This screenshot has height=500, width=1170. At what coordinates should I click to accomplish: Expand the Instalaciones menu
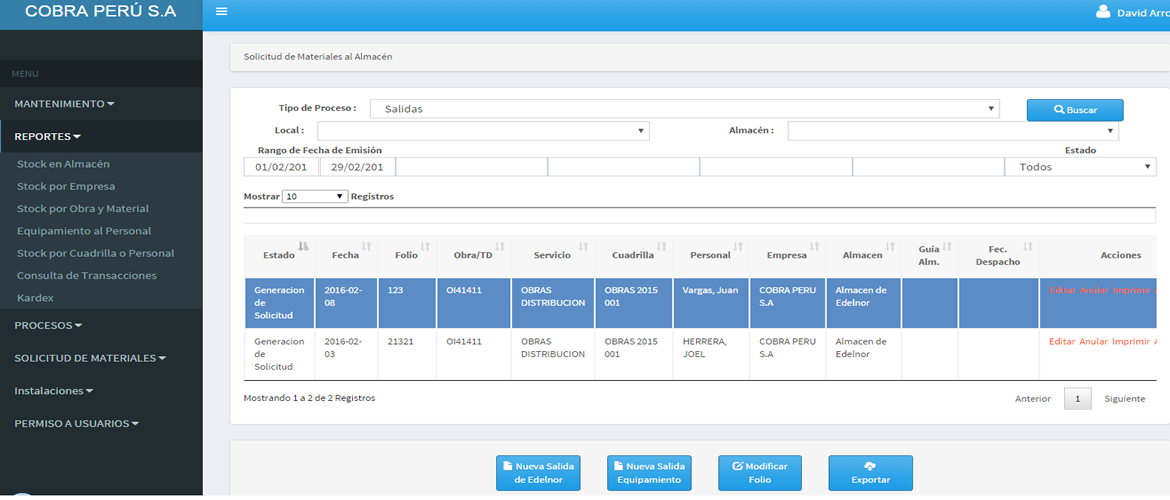tap(54, 391)
